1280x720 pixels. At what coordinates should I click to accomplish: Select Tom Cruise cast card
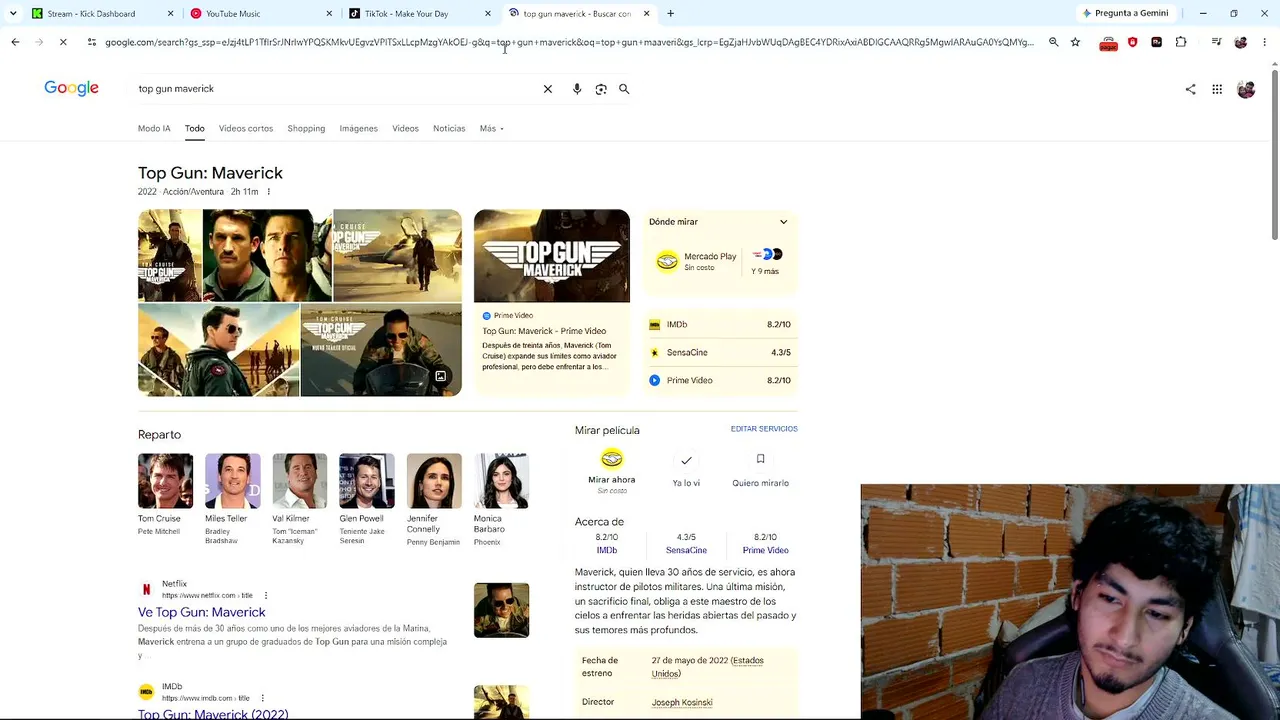point(166,495)
